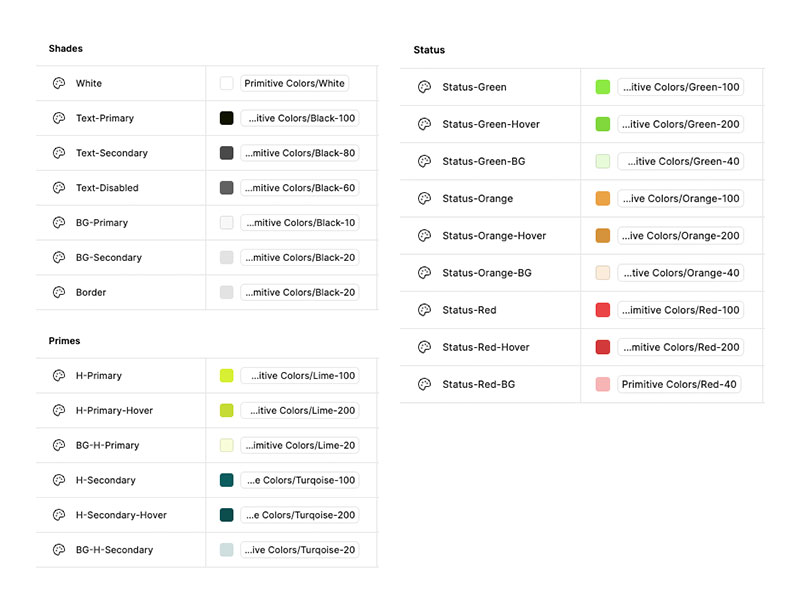Select the Status-Green palette icon

pos(424,87)
